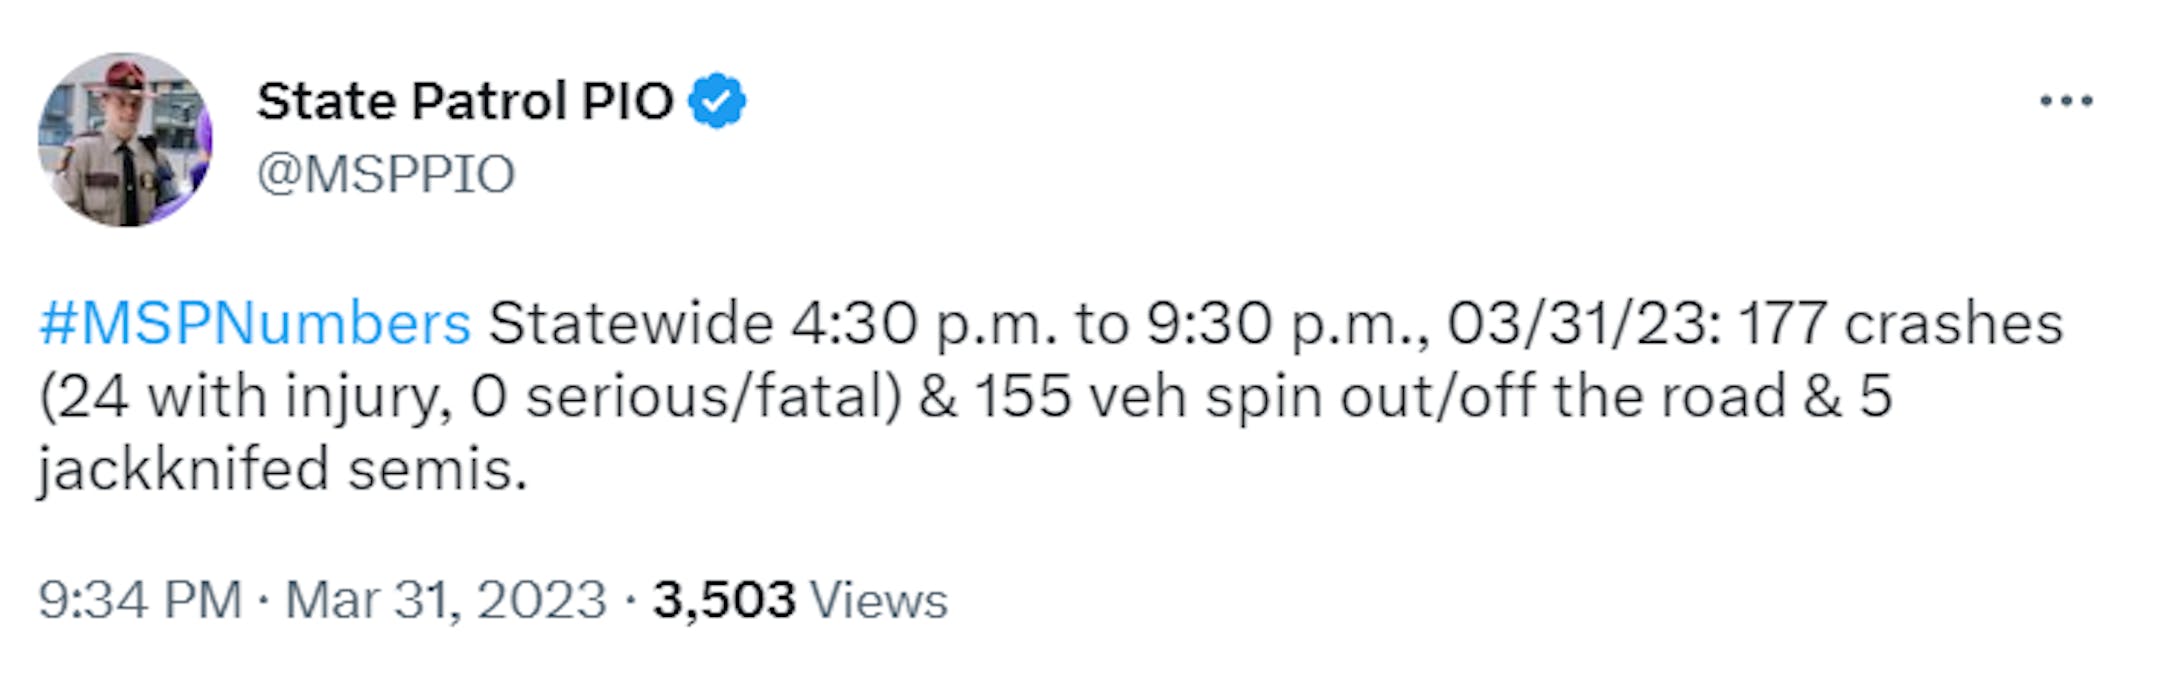Visit the @MSPPIO handle link
2160x688 pixels.
386,175
